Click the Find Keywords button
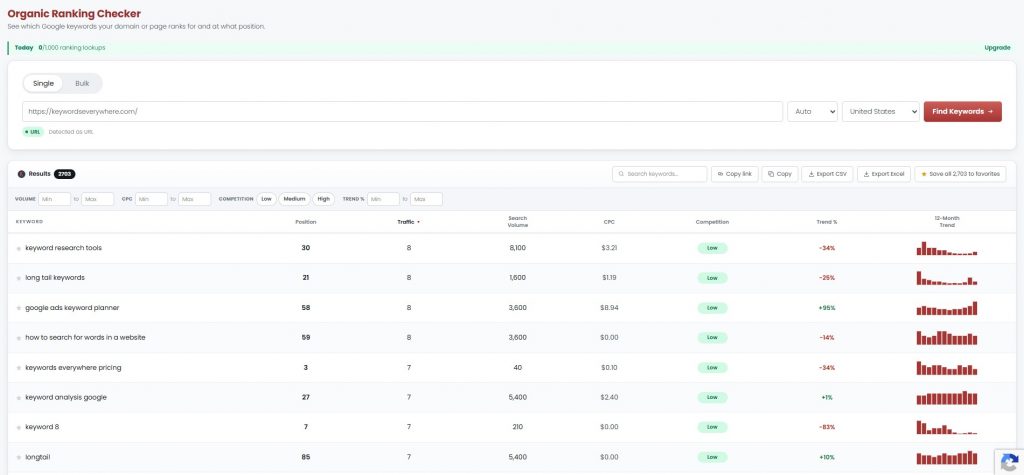Screen dimensions: 1024x475 coord(962,112)
